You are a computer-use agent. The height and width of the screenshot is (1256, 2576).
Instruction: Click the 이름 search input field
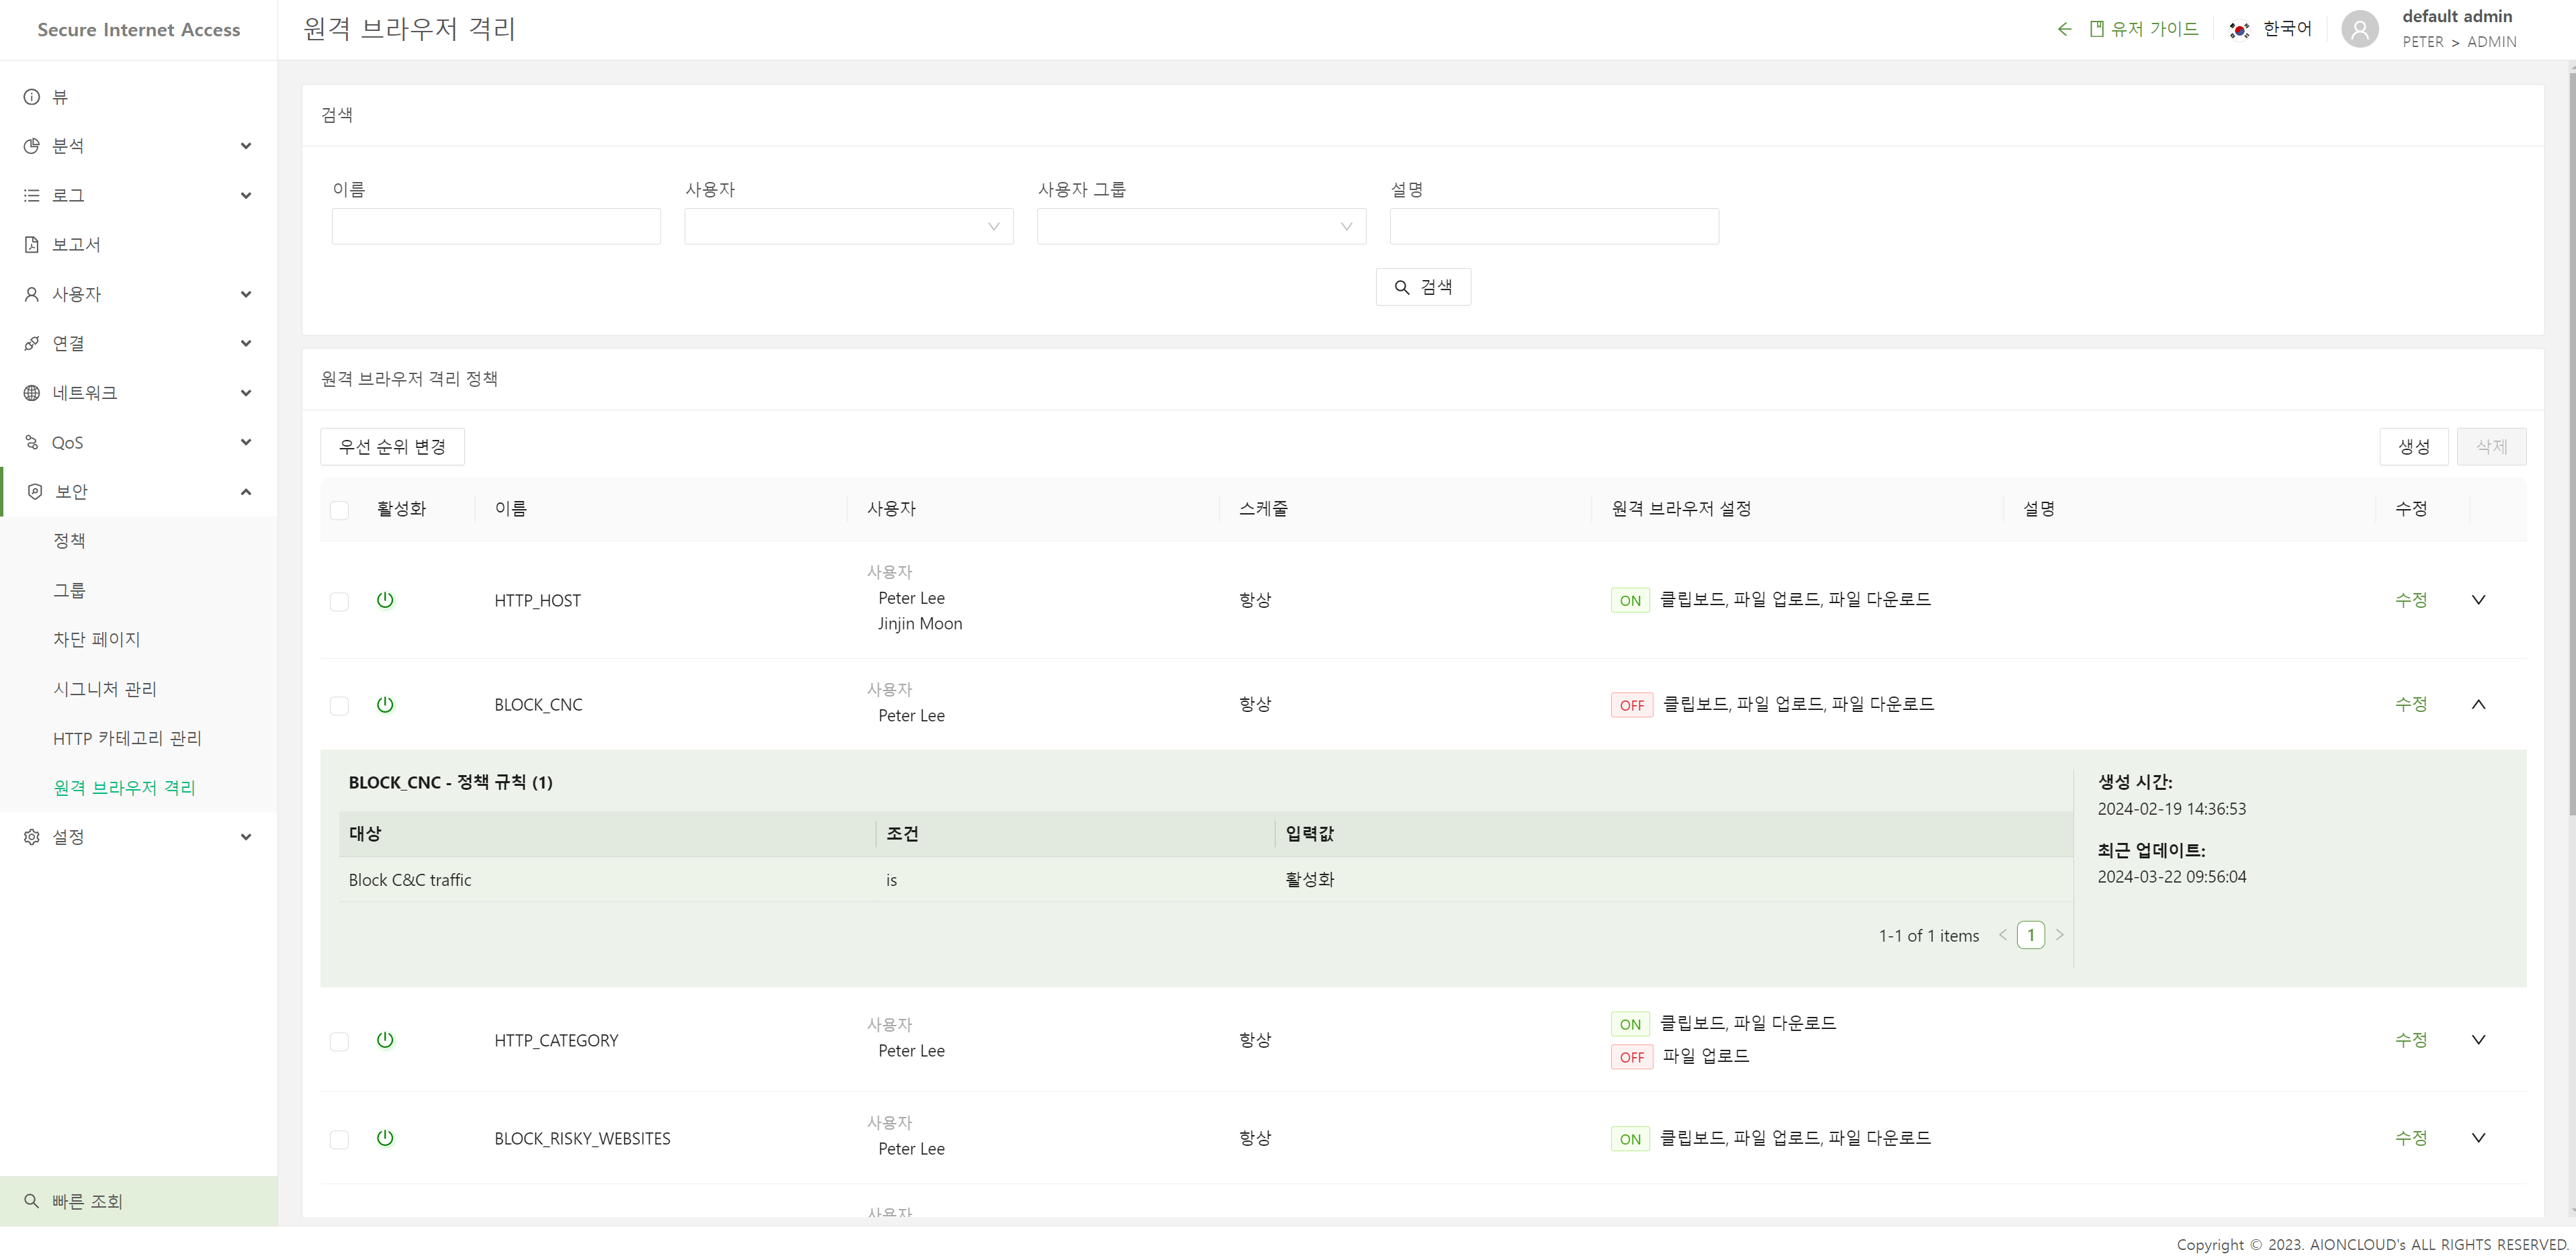[496, 226]
